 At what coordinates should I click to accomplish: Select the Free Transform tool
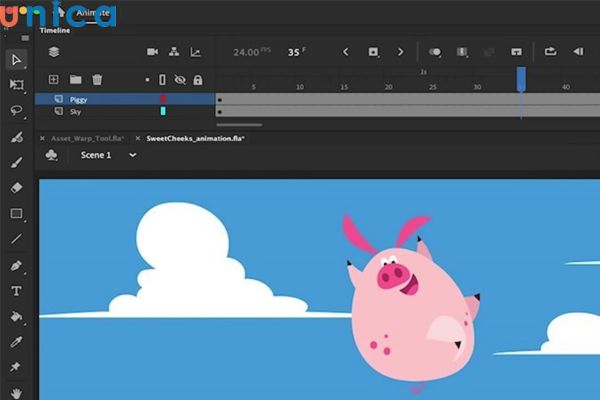coord(16,85)
